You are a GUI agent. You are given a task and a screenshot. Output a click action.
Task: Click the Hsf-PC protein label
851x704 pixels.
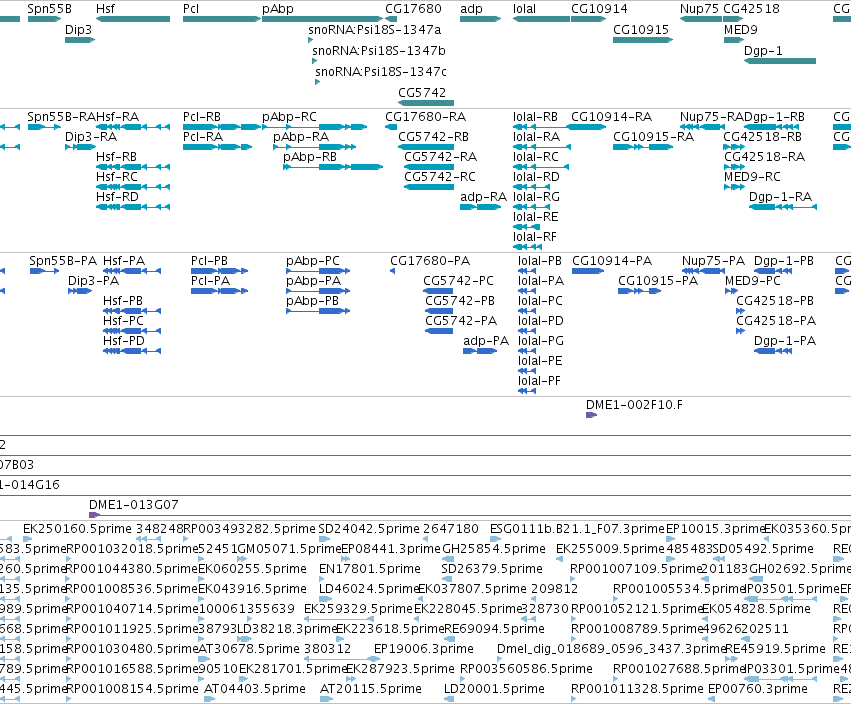click(123, 321)
